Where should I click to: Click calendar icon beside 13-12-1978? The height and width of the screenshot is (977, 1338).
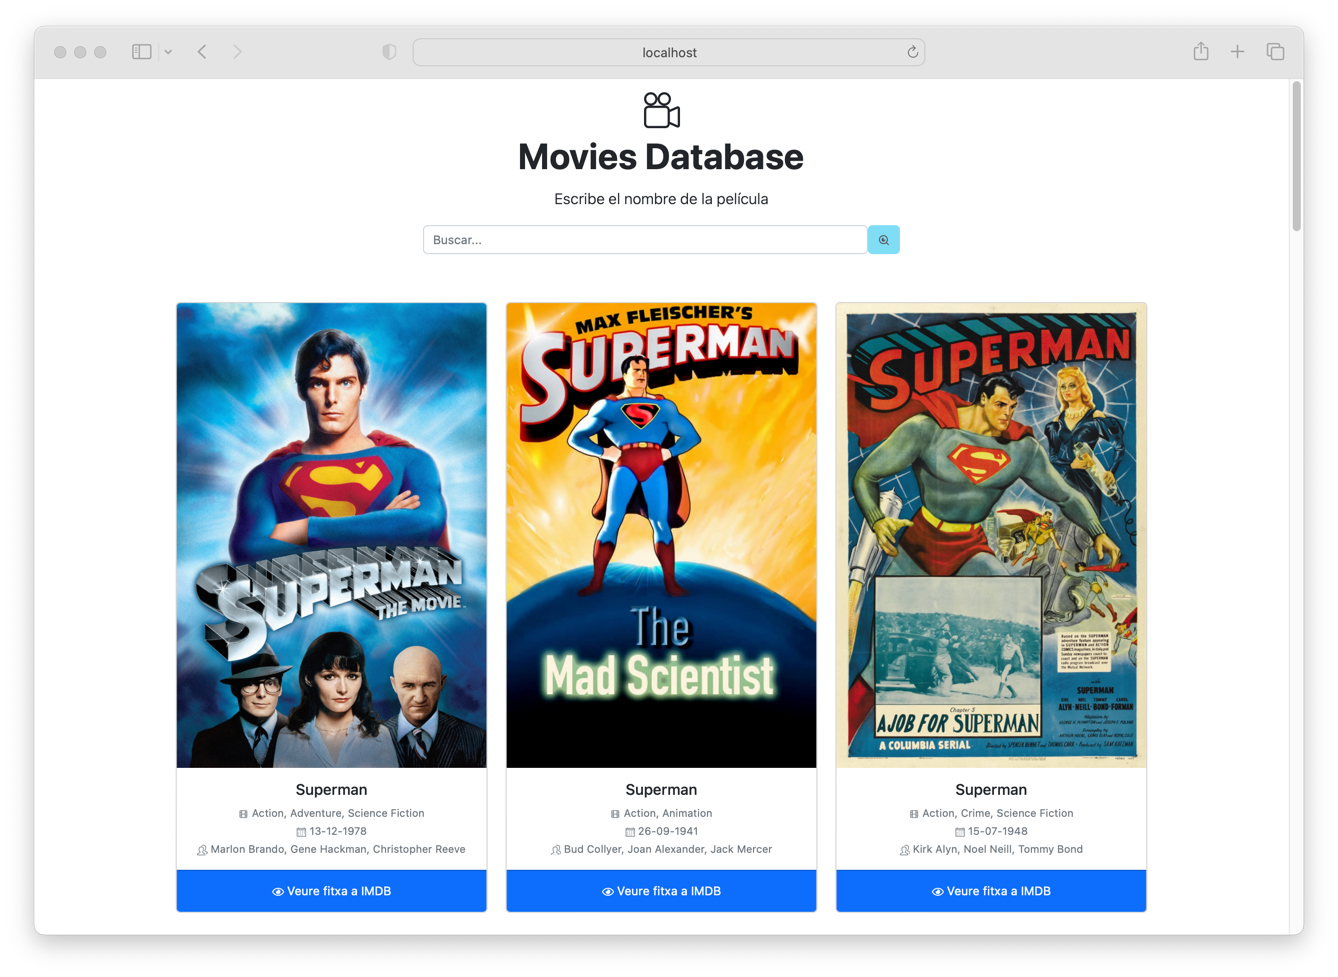coord(301,832)
